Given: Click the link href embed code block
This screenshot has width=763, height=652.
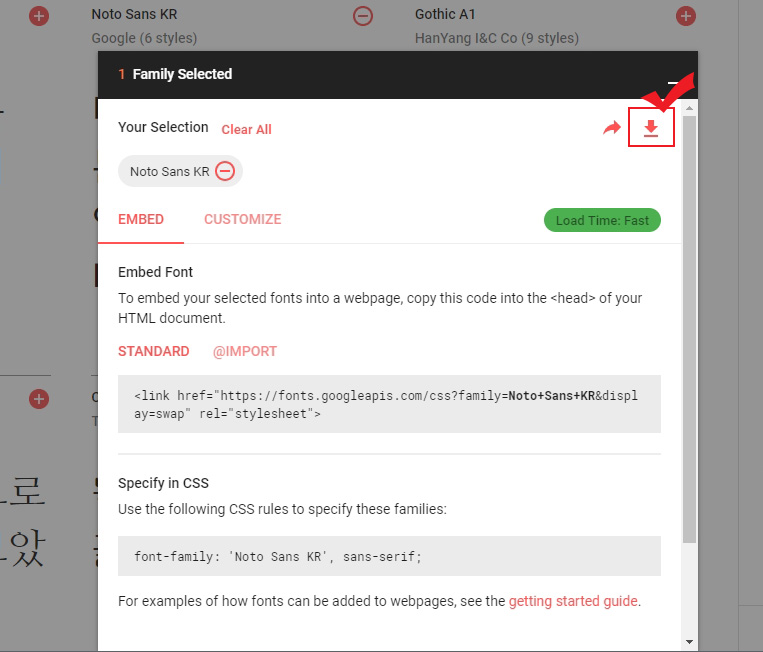Looking at the screenshot, I should pos(389,404).
